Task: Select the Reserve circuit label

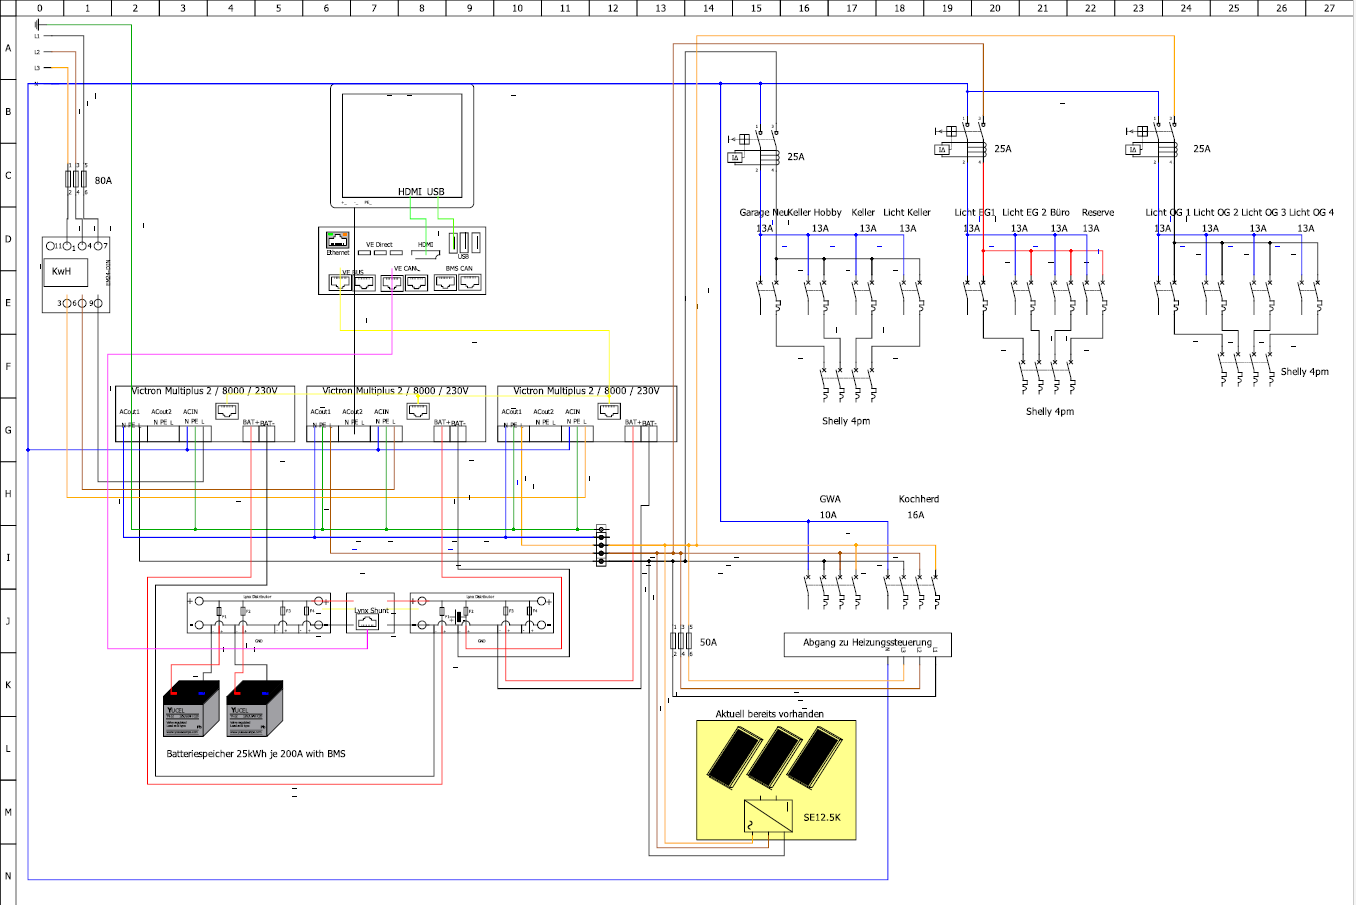Action: [1098, 212]
